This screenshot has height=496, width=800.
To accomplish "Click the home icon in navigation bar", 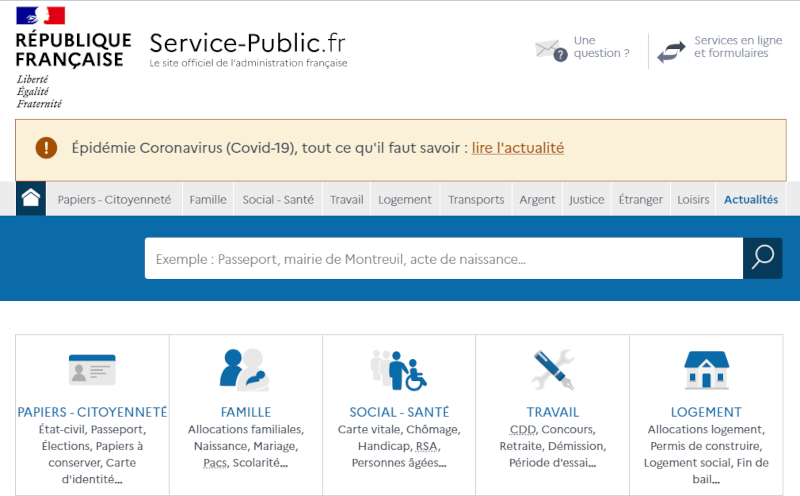I will 31,199.
